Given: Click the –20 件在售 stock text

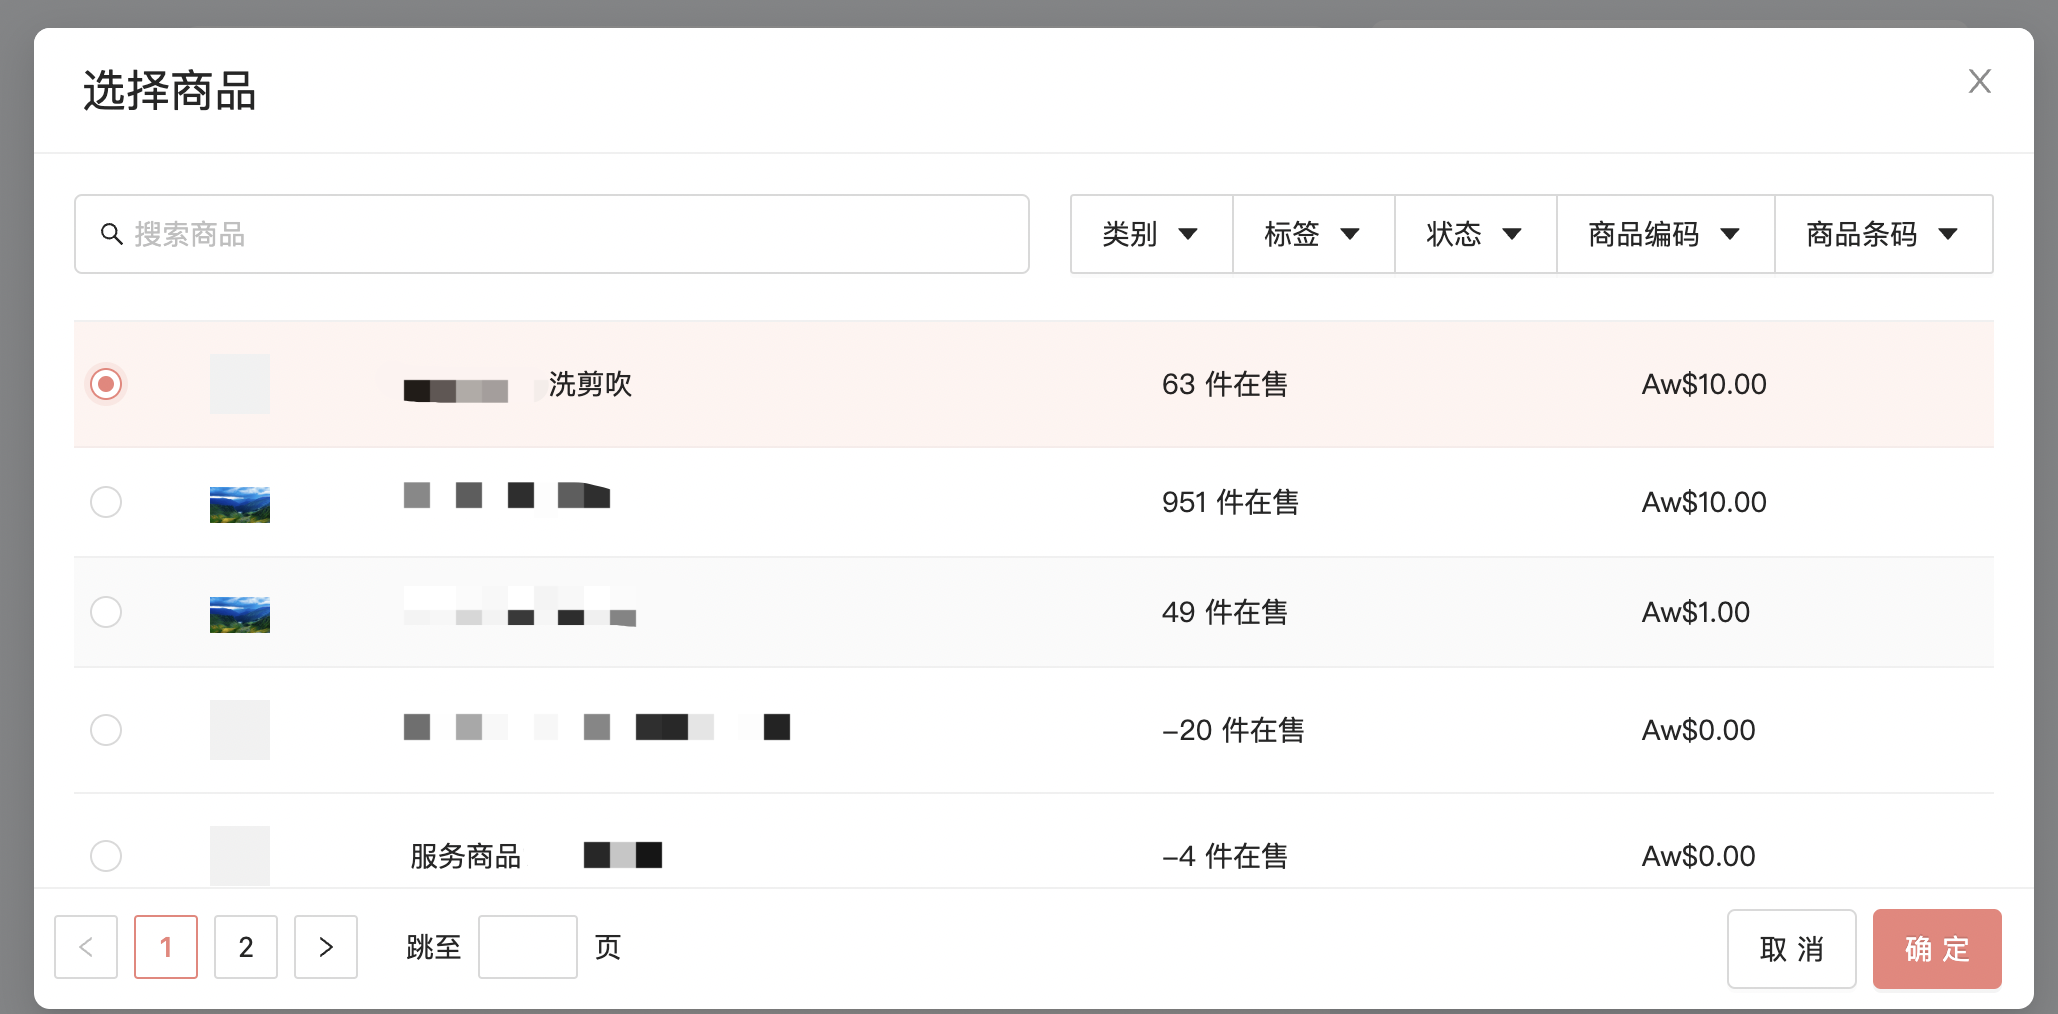Looking at the screenshot, I should (x=1233, y=730).
